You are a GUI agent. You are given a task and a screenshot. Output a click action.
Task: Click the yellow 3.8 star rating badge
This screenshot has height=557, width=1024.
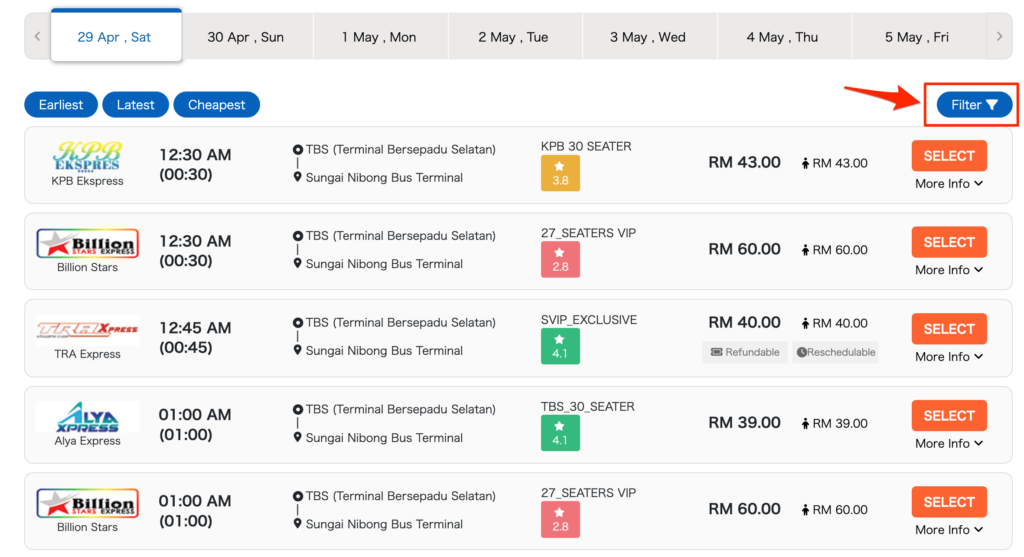(560, 174)
